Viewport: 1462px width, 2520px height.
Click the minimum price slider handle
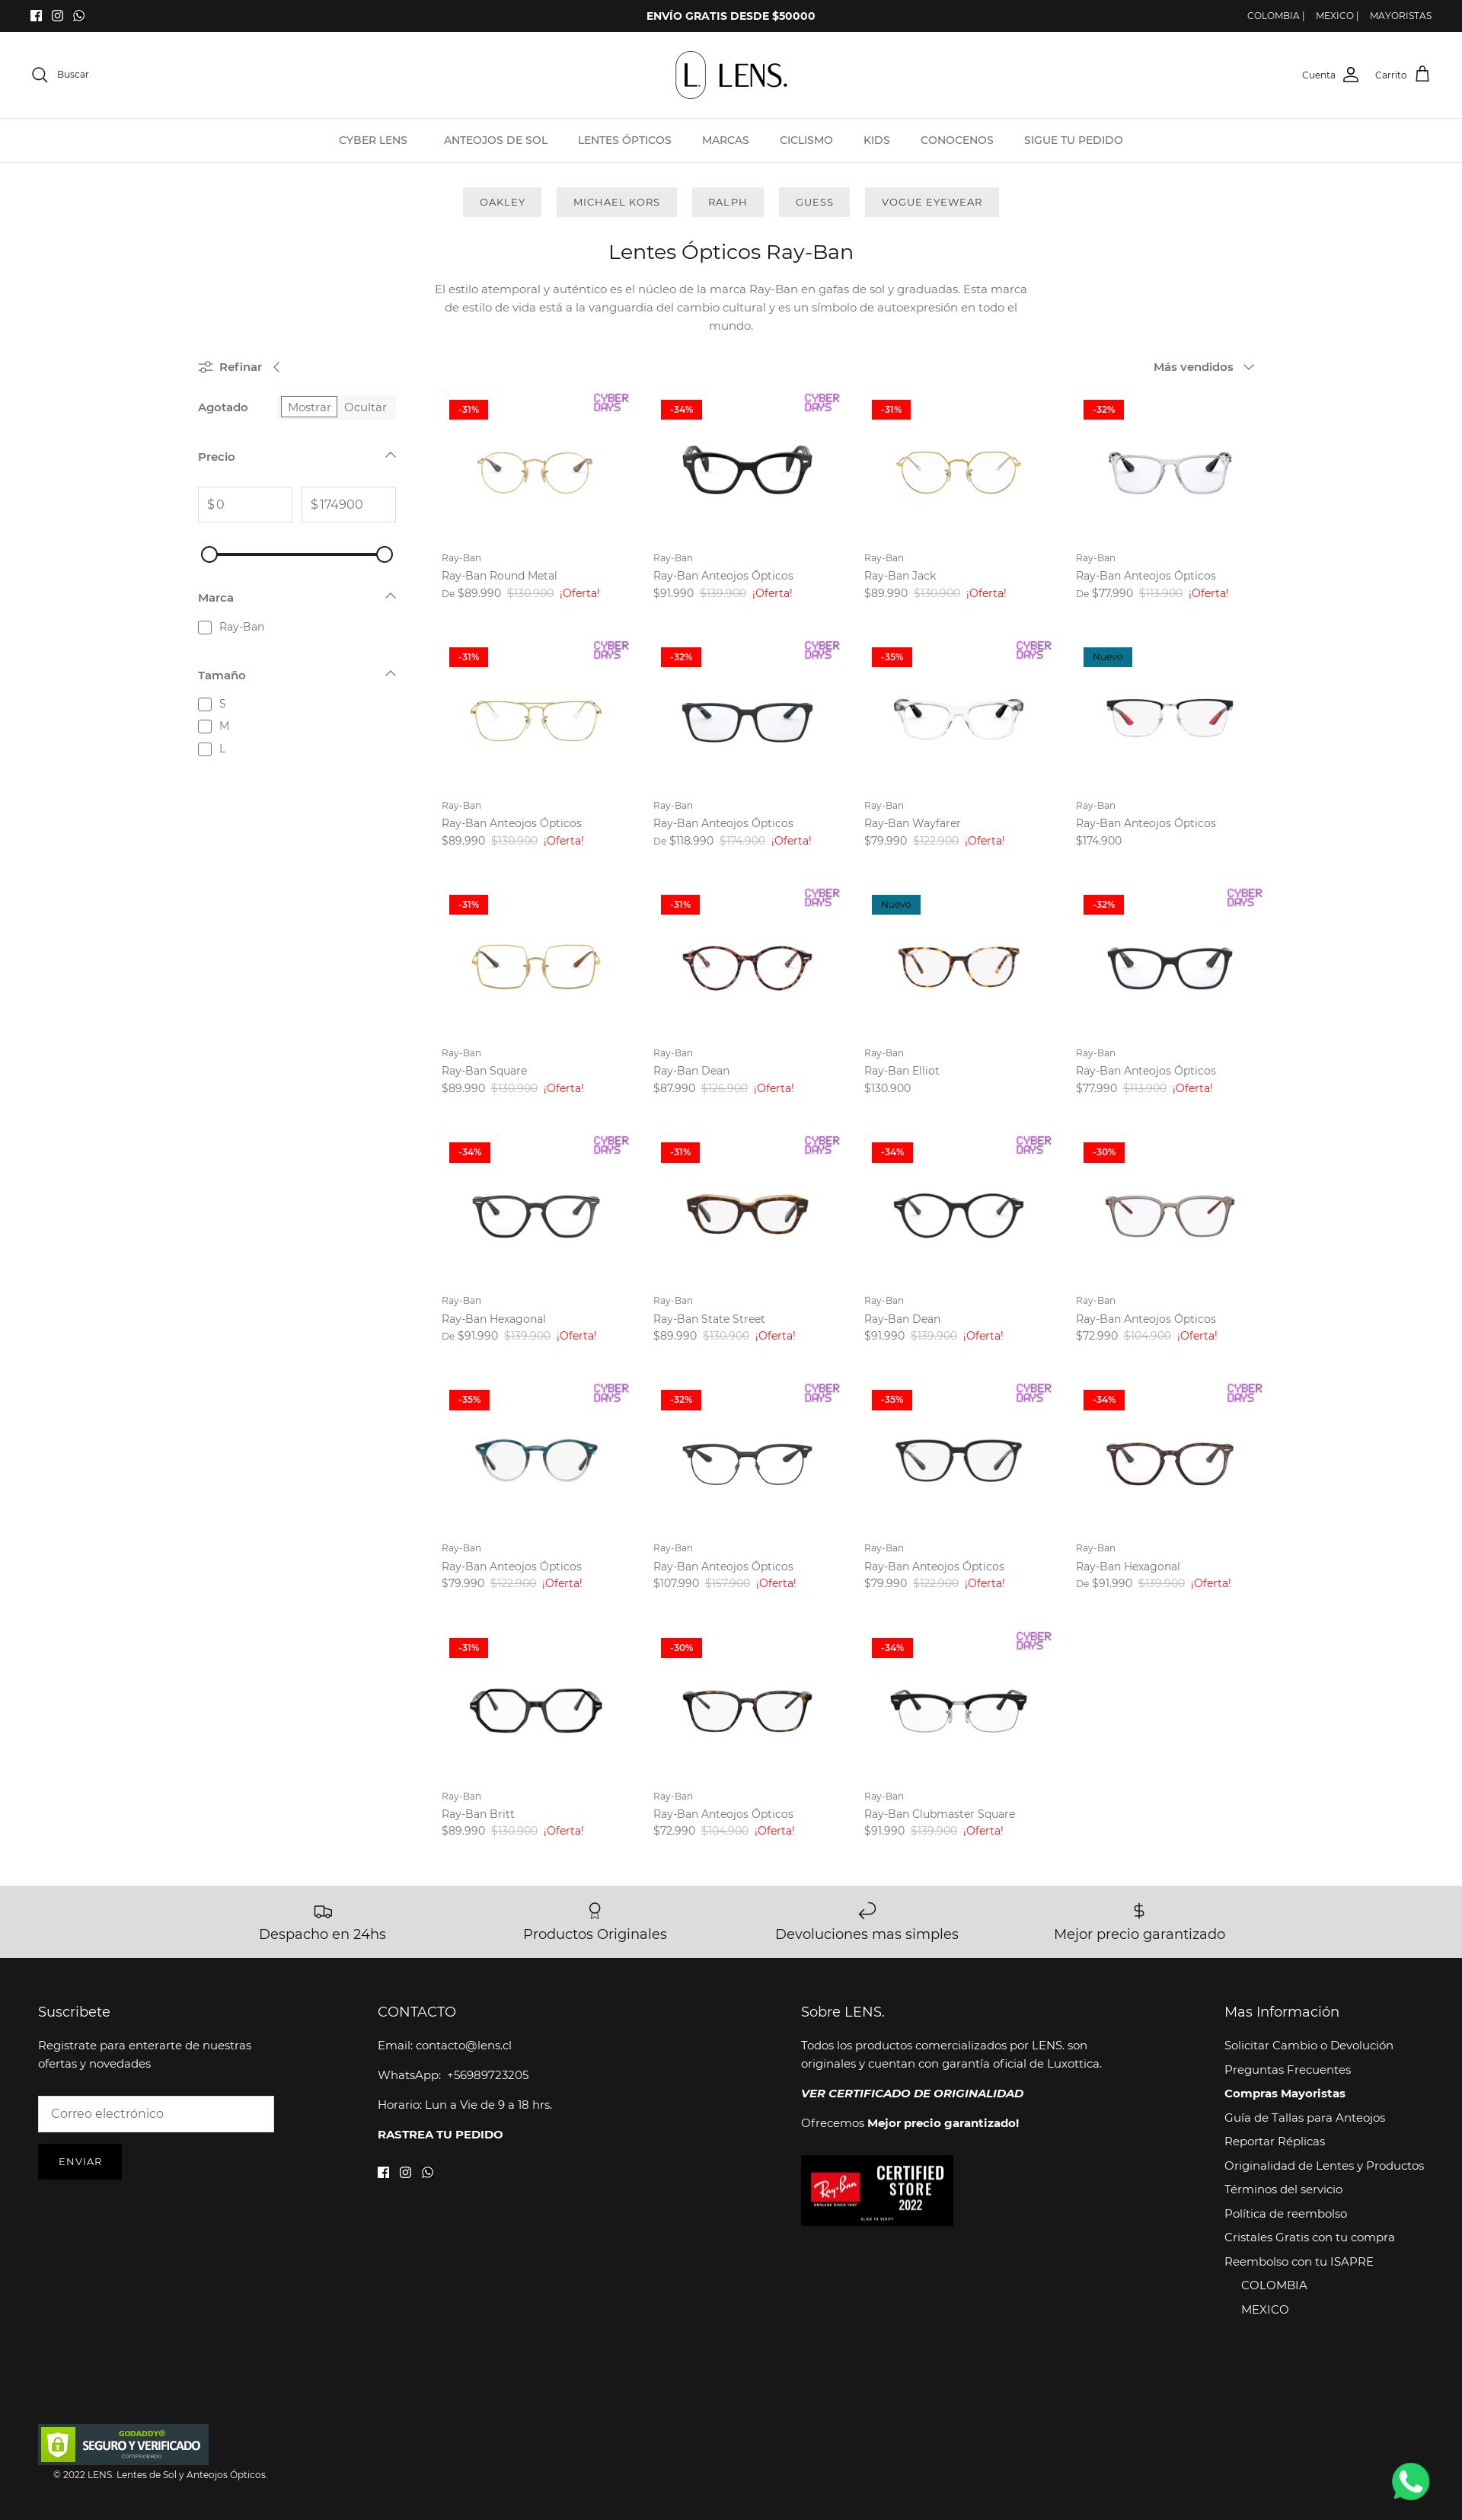click(x=209, y=555)
